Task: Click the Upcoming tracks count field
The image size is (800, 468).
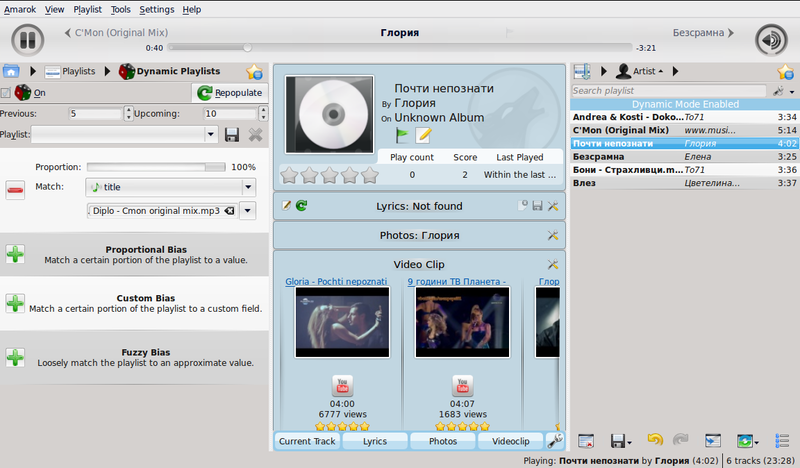Action: [x=230, y=113]
